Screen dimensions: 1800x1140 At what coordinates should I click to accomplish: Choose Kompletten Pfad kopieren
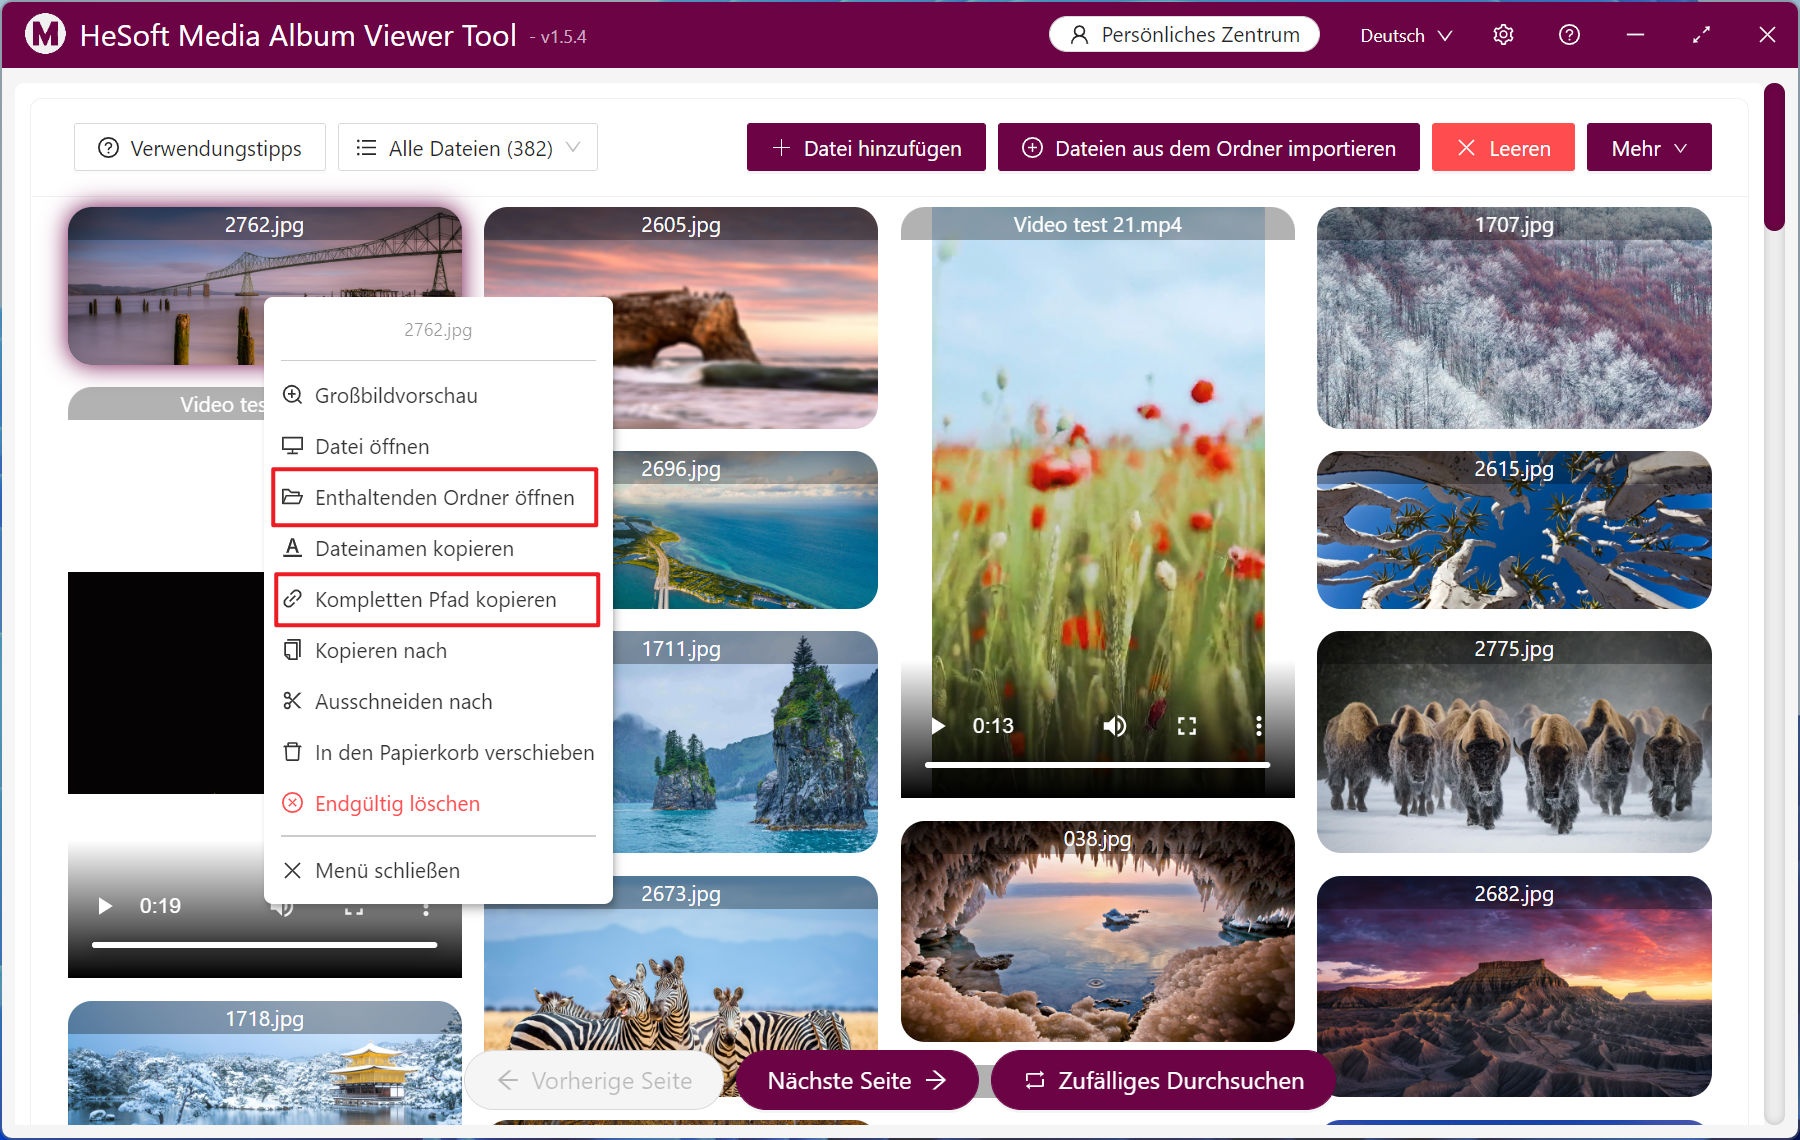(437, 599)
